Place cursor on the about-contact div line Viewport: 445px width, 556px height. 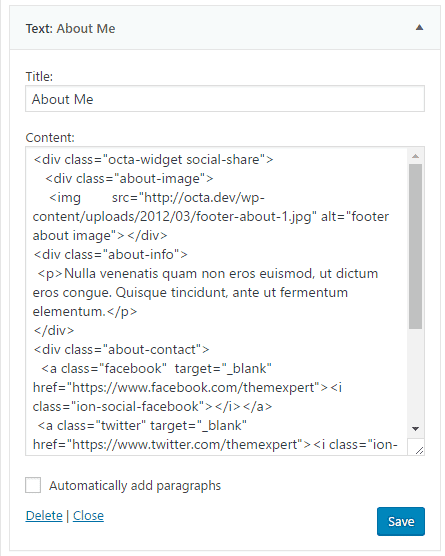121,349
